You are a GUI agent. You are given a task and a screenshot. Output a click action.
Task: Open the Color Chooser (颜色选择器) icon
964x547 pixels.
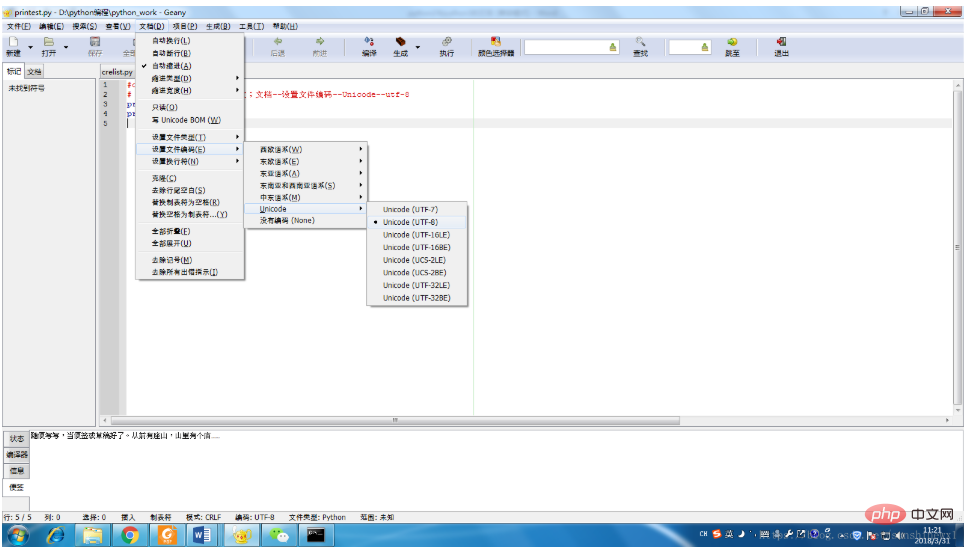point(496,41)
